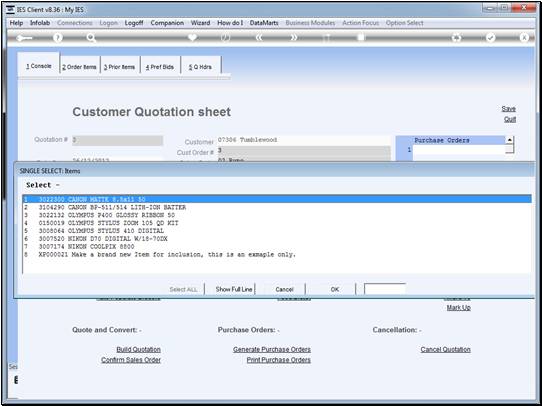
Task: Switch to the Pref Bids tab
Action: click(160, 67)
